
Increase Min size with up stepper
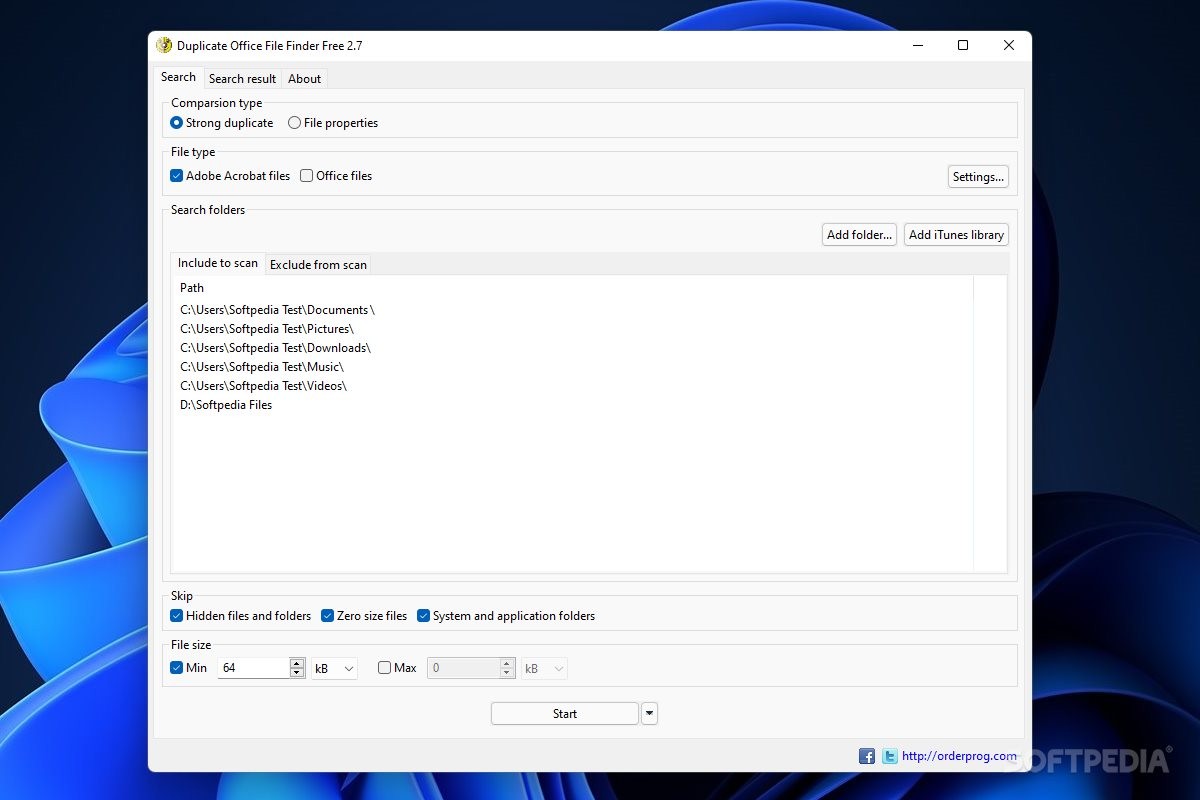coord(297,663)
